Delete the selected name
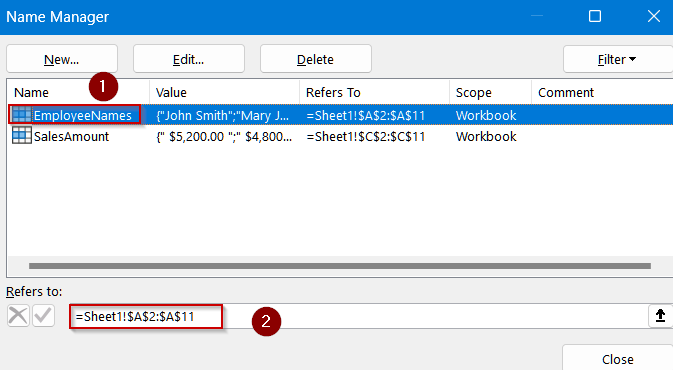 [315, 59]
